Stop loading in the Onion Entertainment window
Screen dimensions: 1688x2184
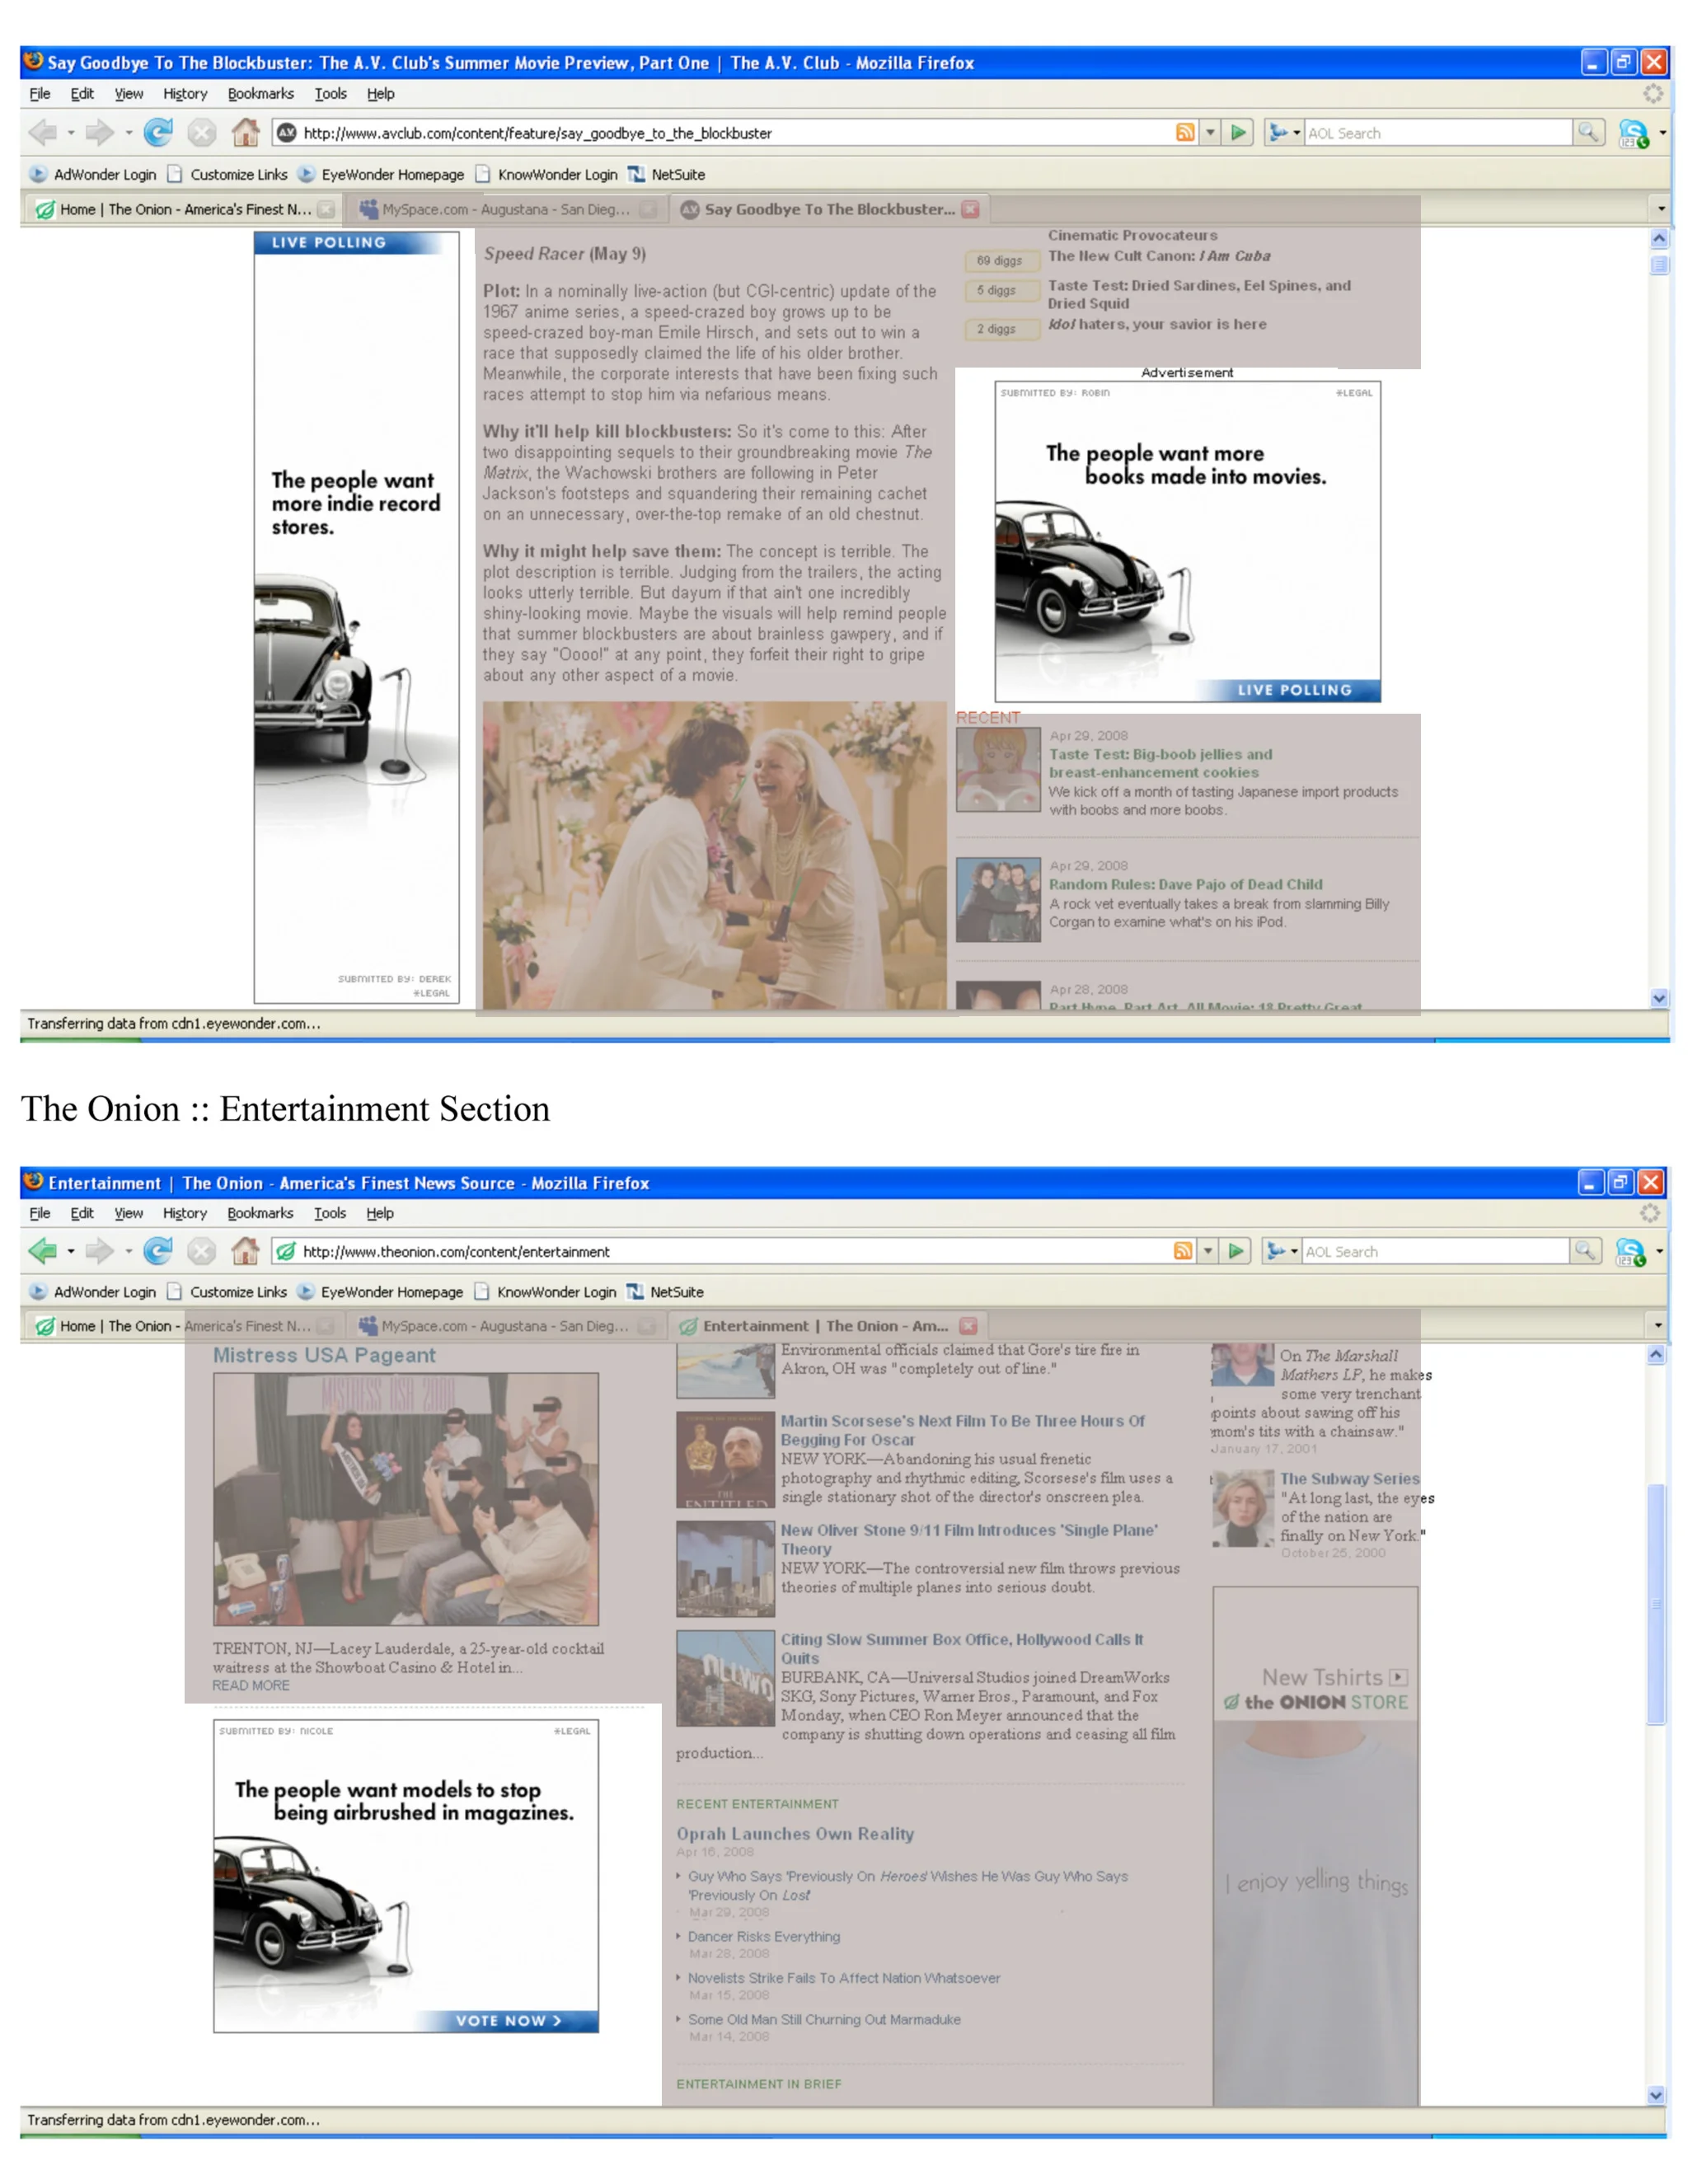point(202,1251)
